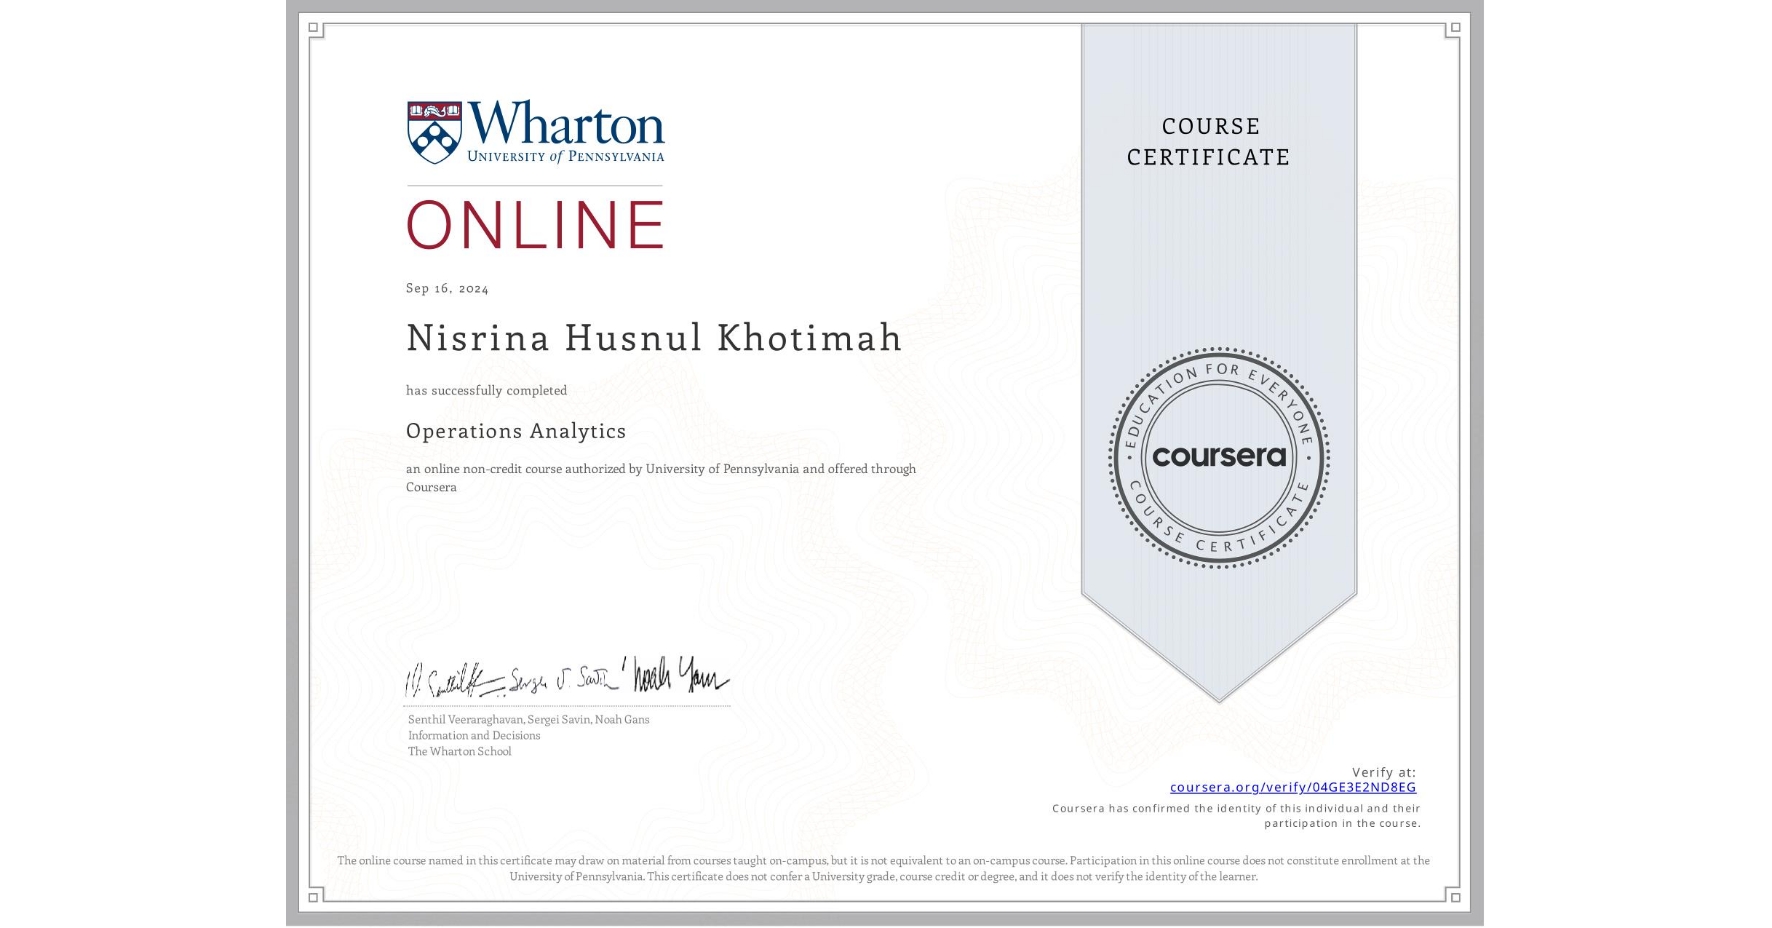
Task: Click the Coursera wordmark inside the seal
Action: (1218, 458)
